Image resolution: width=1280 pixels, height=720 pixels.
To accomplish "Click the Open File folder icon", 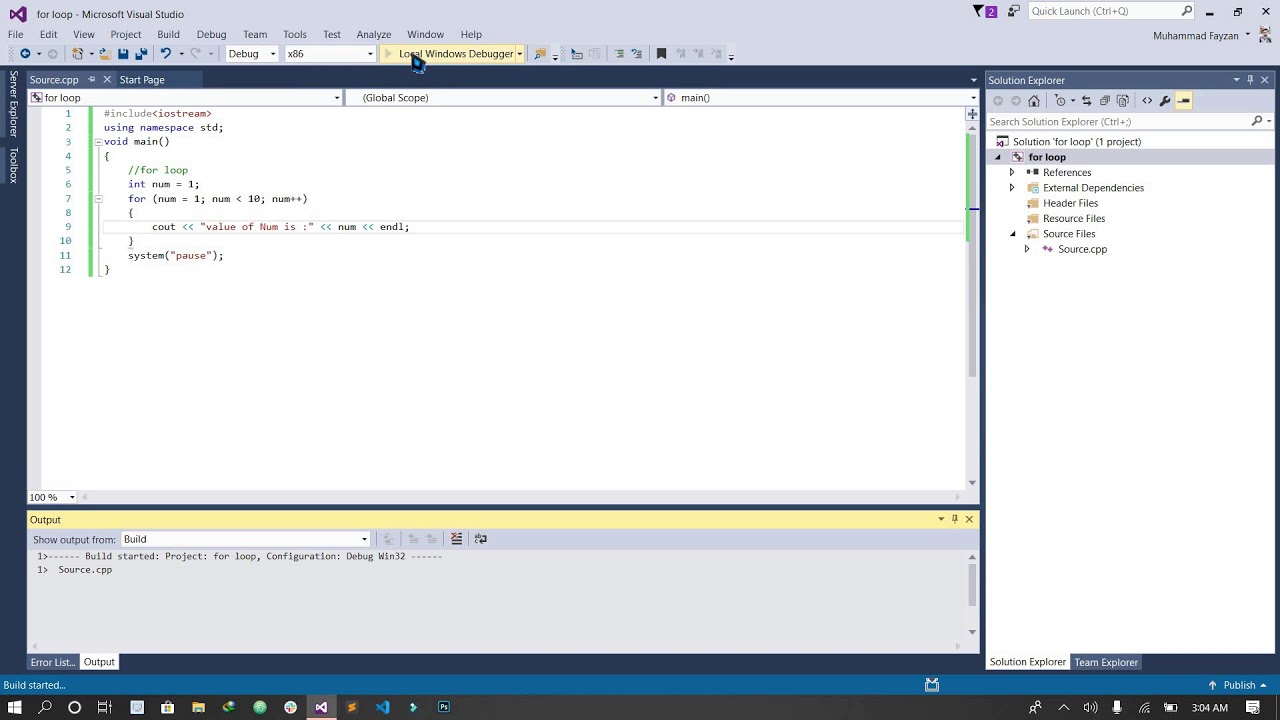I will [x=103, y=54].
